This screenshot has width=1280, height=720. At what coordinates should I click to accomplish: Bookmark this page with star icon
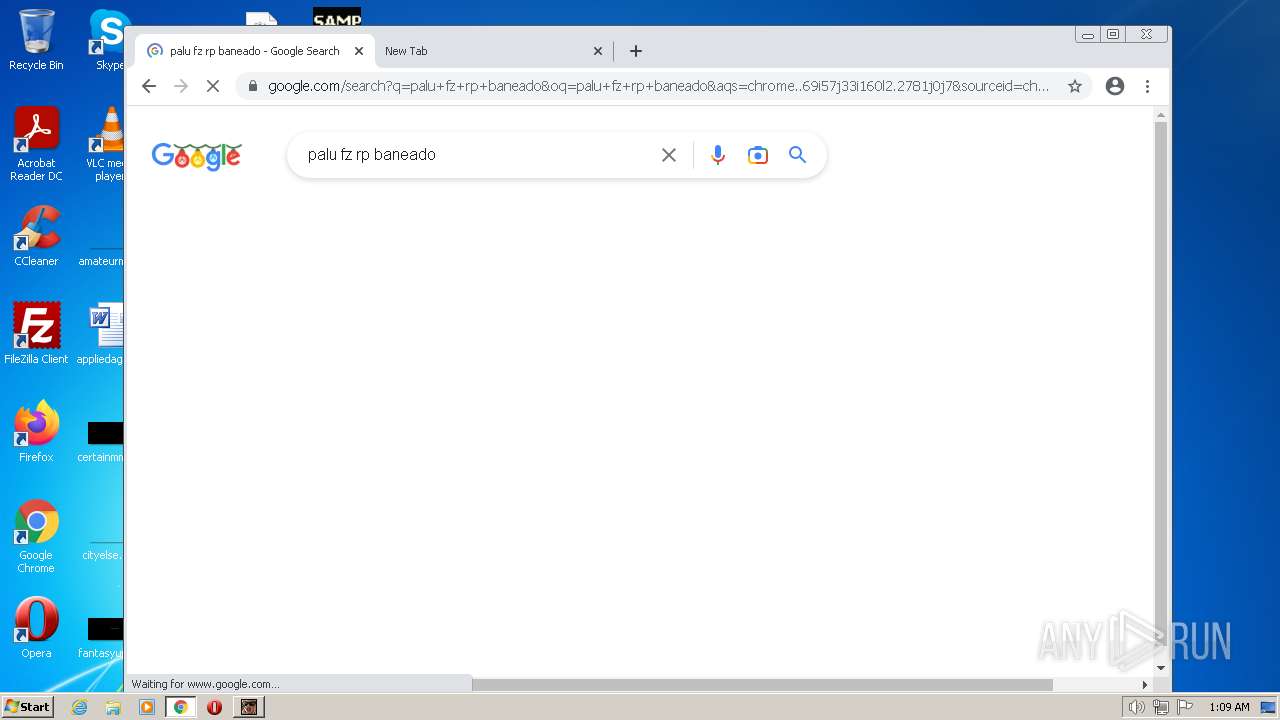(x=1075, y=86)
